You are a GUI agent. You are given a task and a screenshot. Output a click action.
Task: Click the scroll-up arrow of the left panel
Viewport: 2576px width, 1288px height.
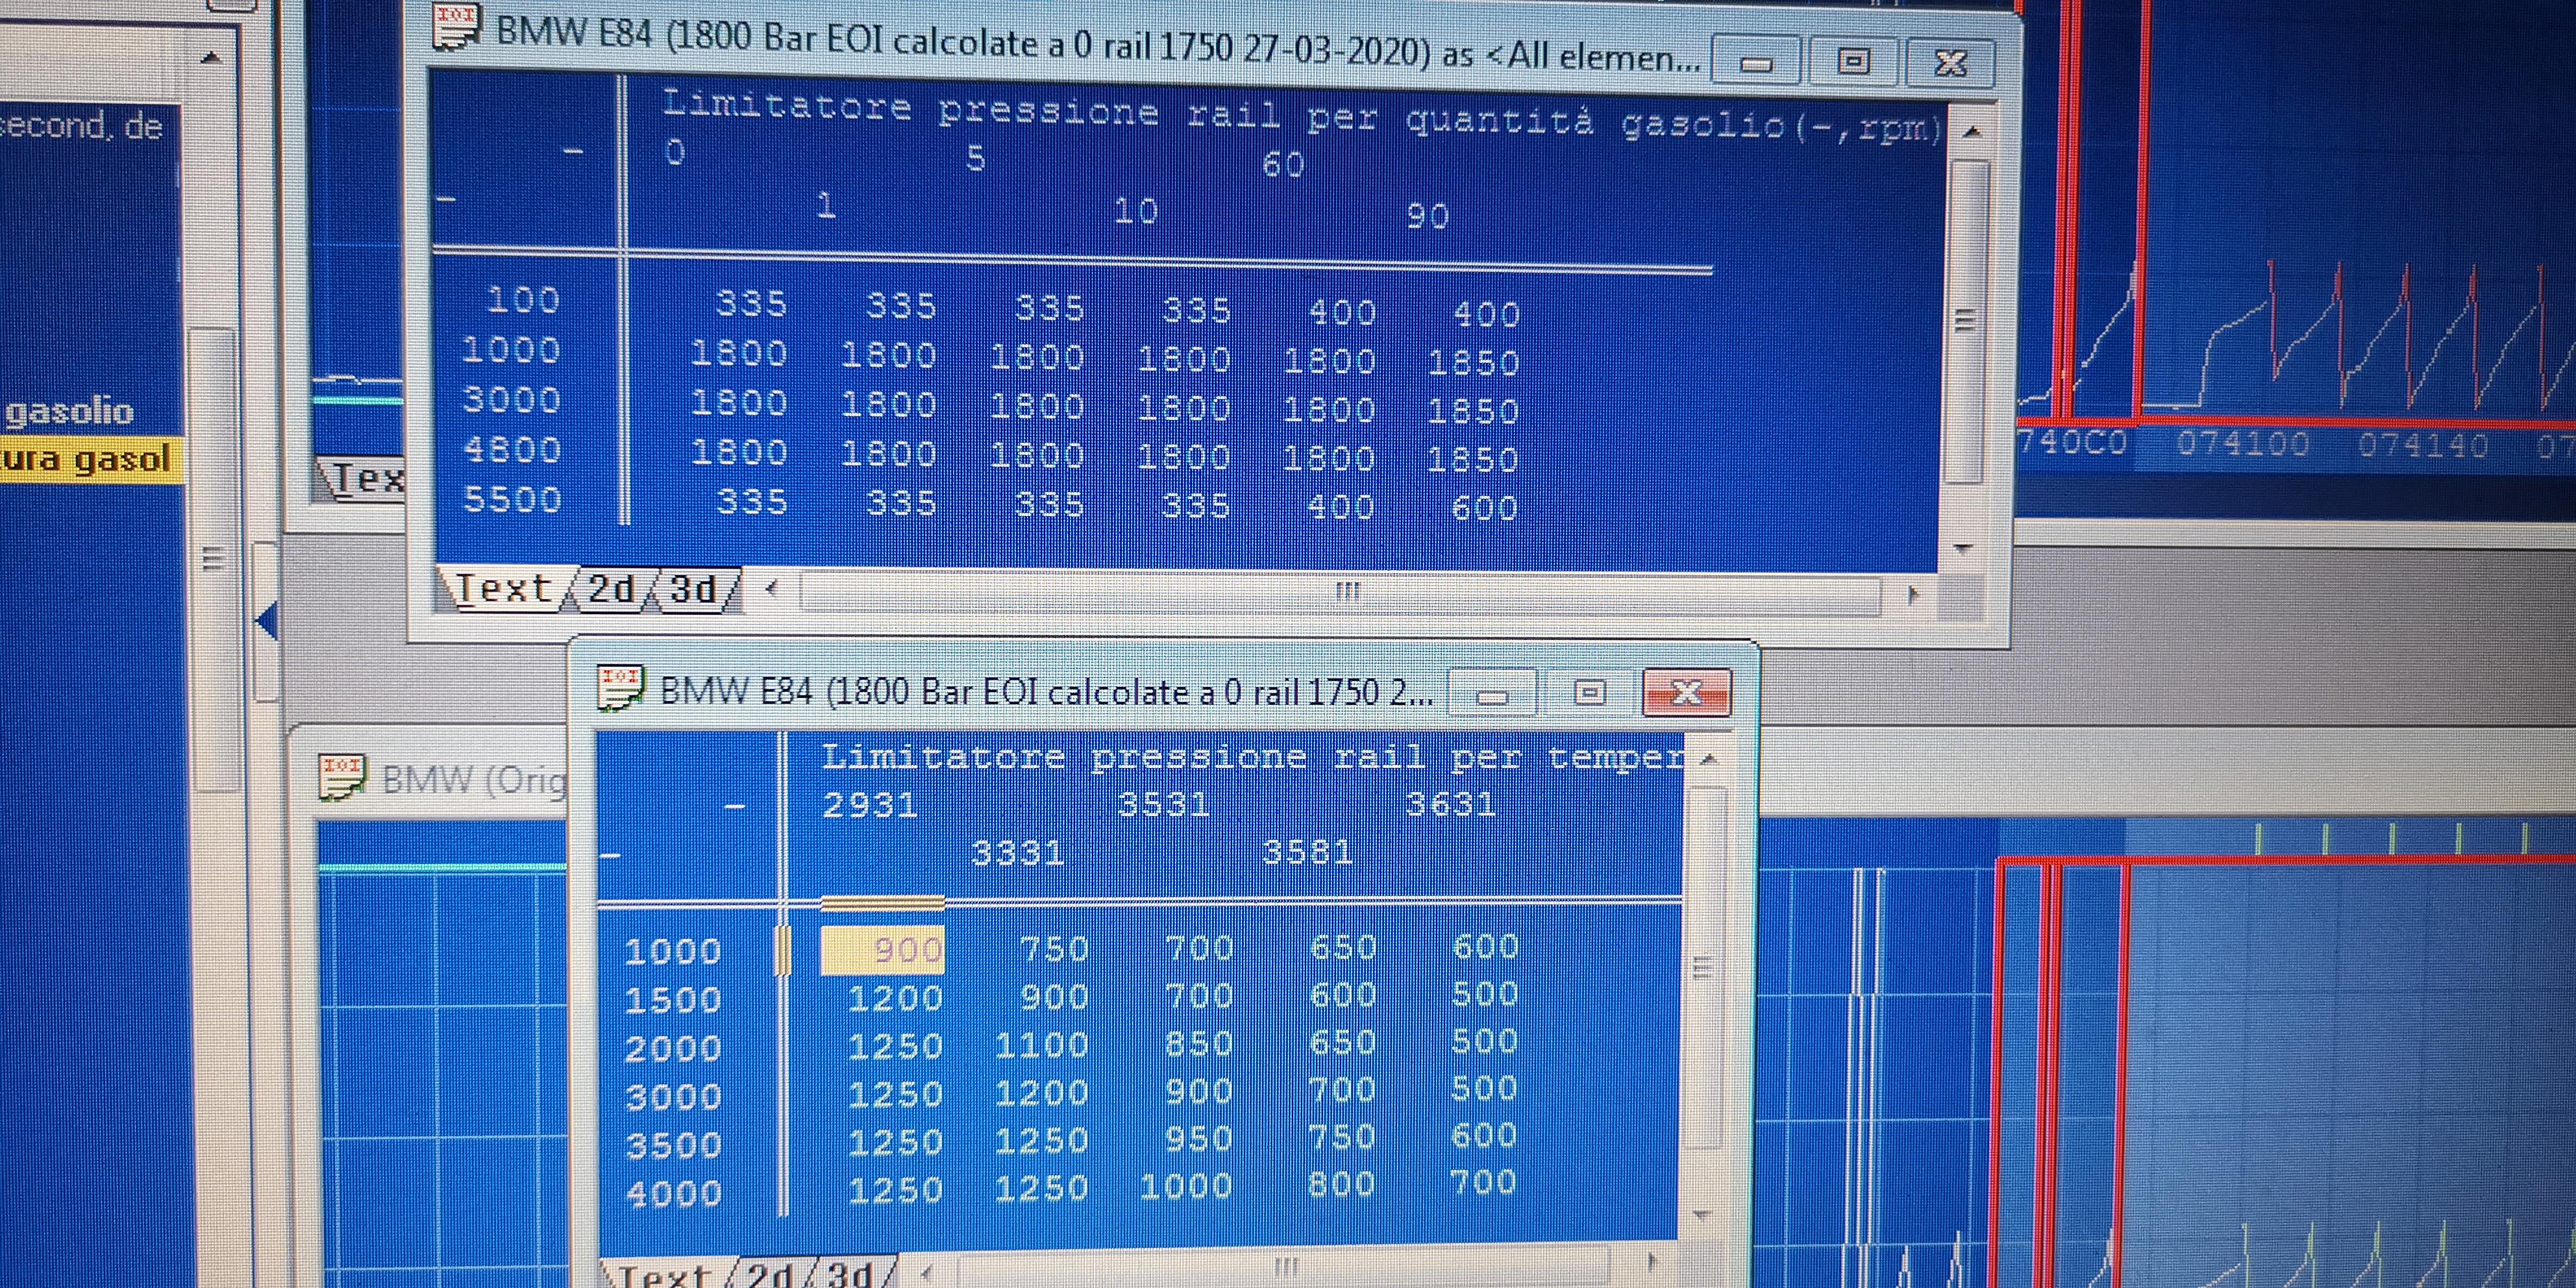pos(210,58)
